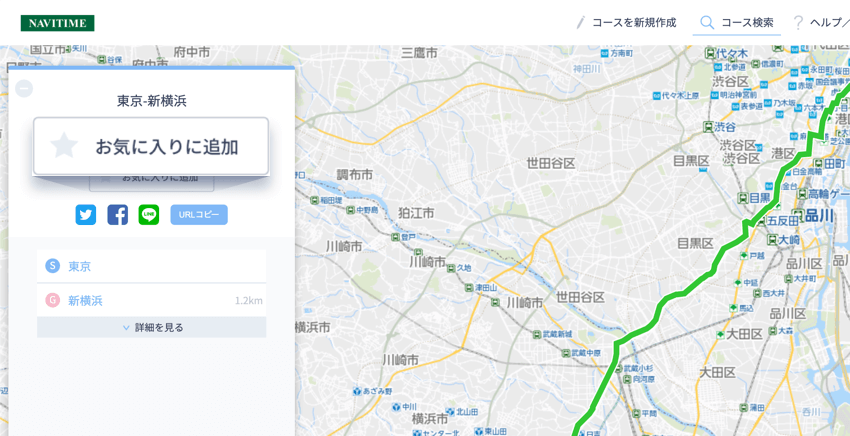Click 渋谷 station icon on map
Viewport: 850px width, 436px height.
pyautogui.click(x=707, y=127)
